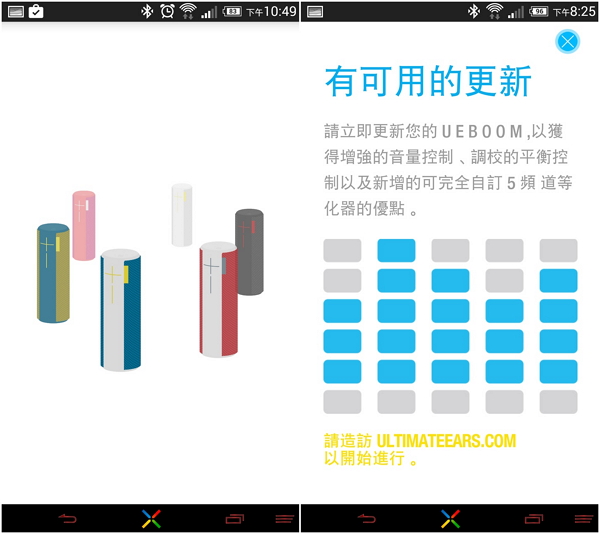The height and width of the screenshot is (534, 600).
Task: Tap battery icon in left status bar
Action: pyautogui.click(x=232, y=11)
